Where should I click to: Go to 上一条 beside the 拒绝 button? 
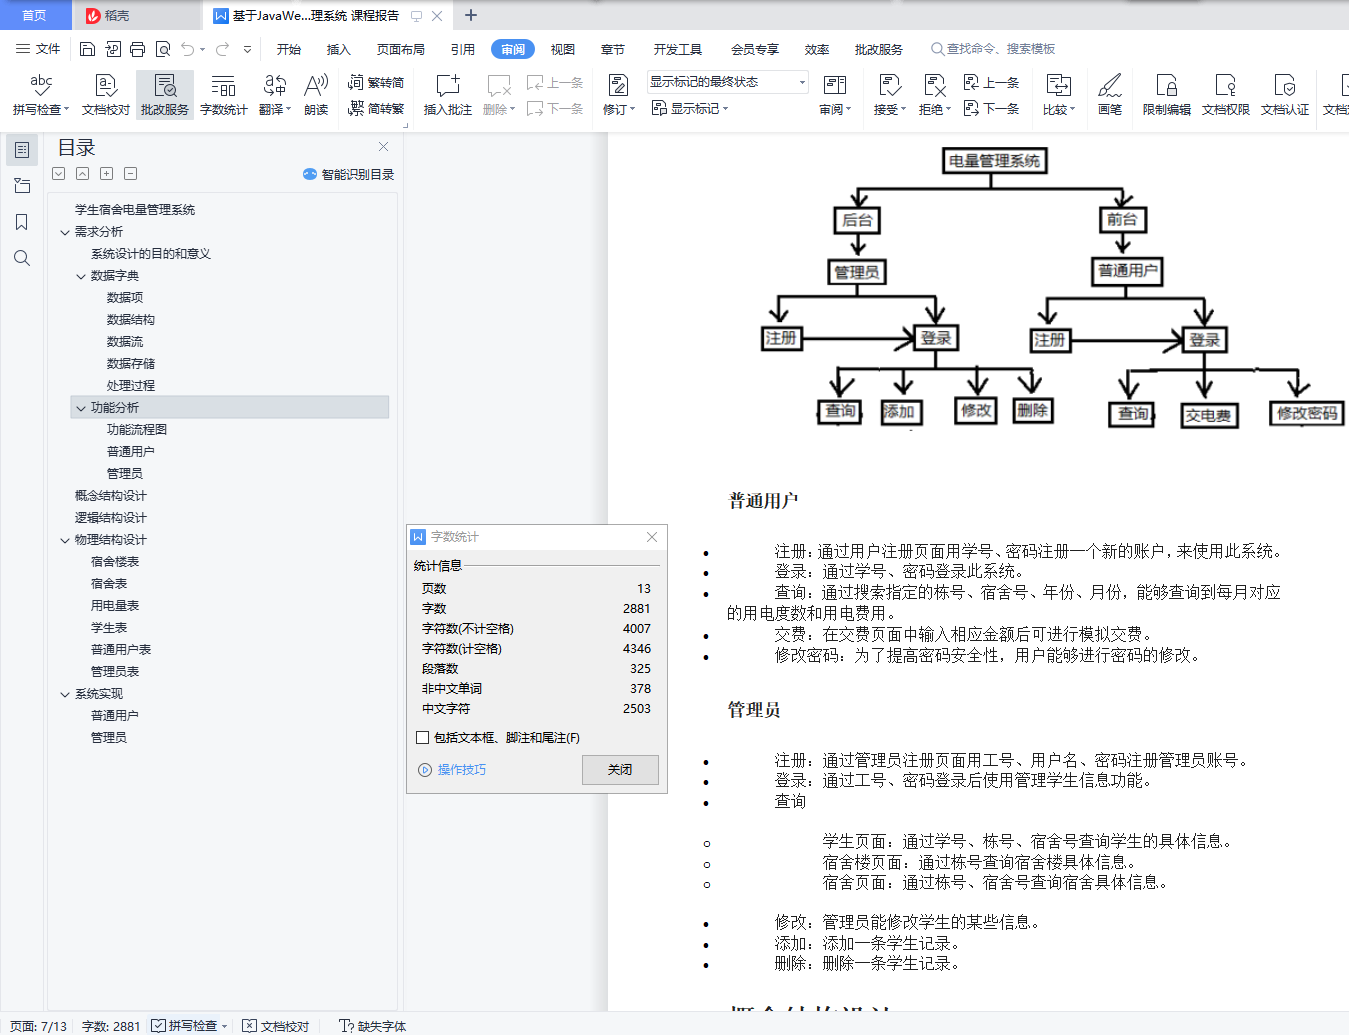tap(991, 83)
